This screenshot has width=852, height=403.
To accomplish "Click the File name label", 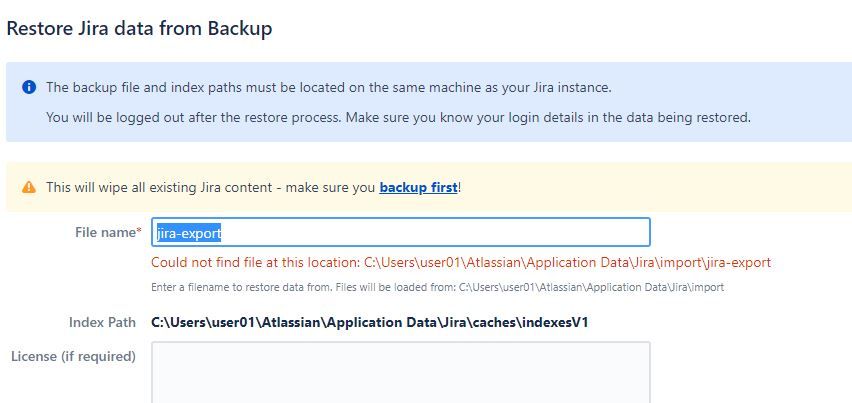I will [x=105, y=232].
